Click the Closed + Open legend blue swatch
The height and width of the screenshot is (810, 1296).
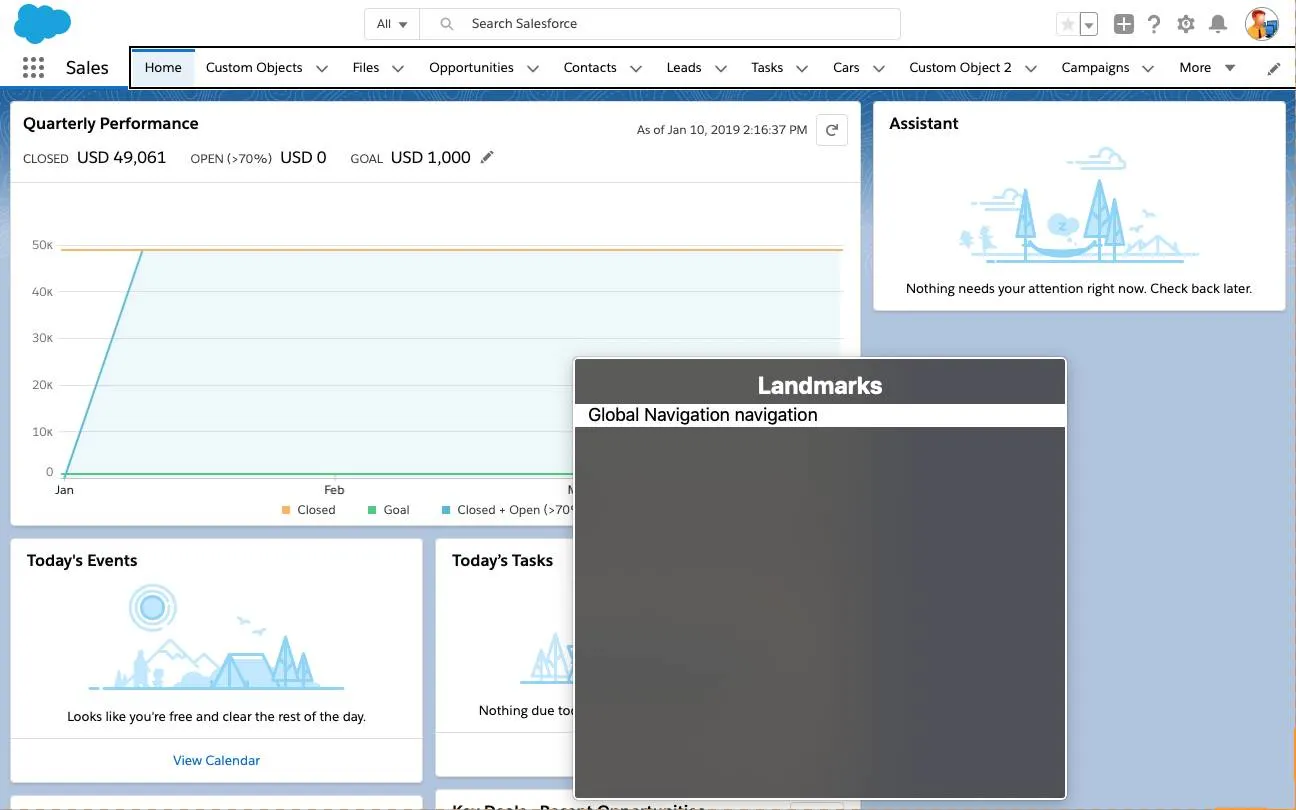(x=446, y=510)
